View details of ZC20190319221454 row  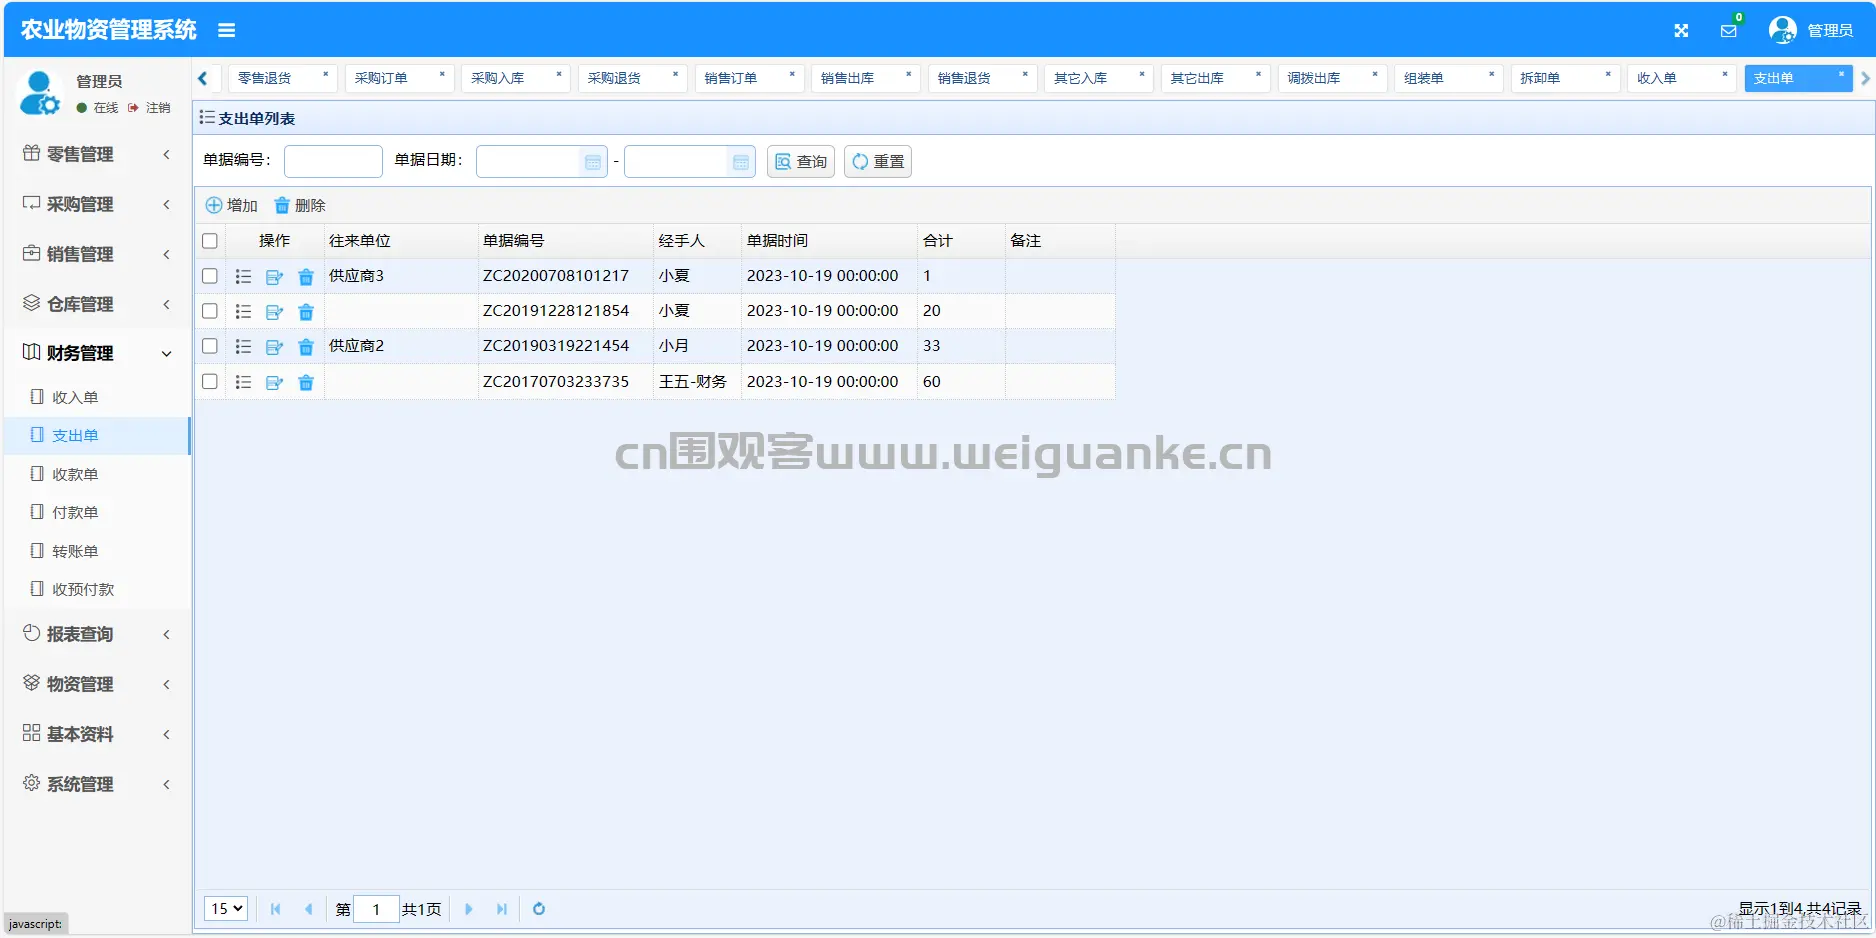(x=243, y=347)
